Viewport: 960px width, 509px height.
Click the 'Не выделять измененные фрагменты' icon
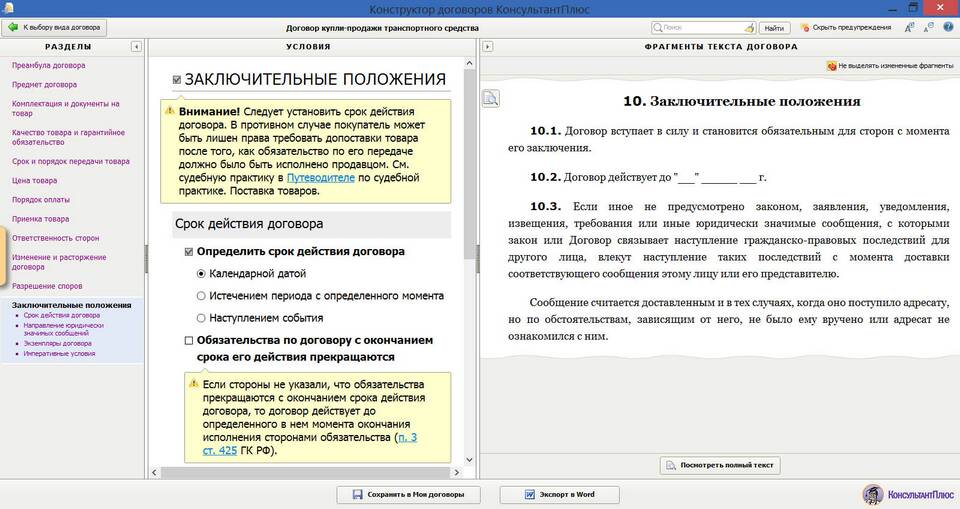pyautogui.click(x=831, y=66)
